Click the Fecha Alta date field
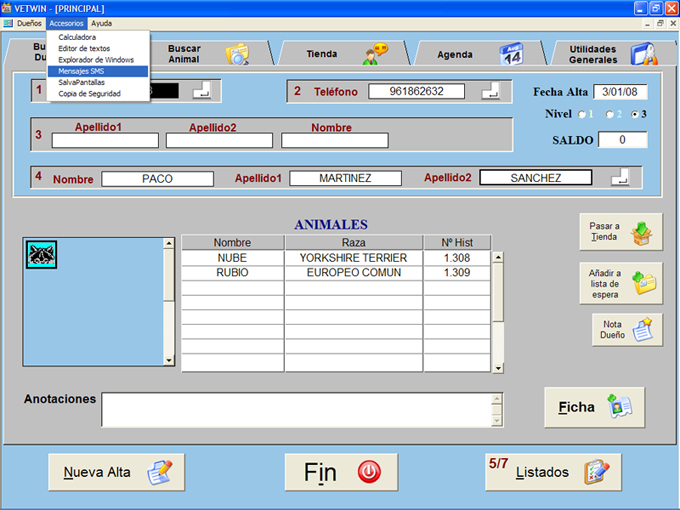 click(620, 92)
